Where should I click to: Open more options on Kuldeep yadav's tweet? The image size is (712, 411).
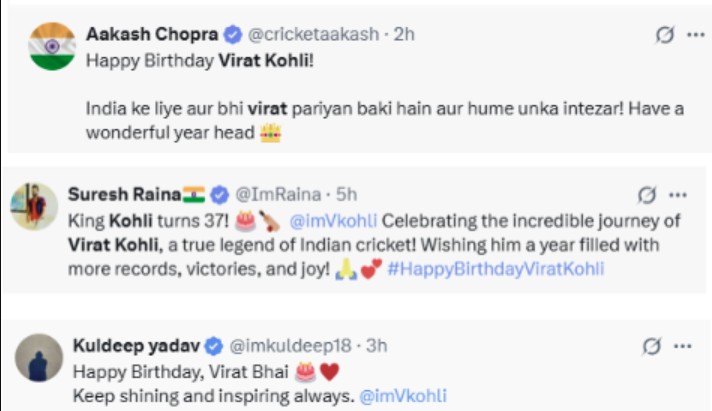[x=685, y=347]
